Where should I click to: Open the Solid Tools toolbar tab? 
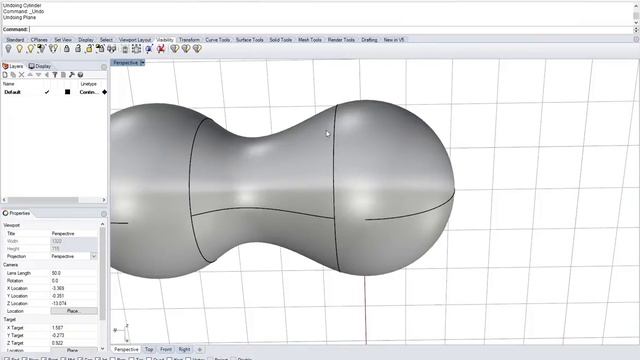point(280,40)
